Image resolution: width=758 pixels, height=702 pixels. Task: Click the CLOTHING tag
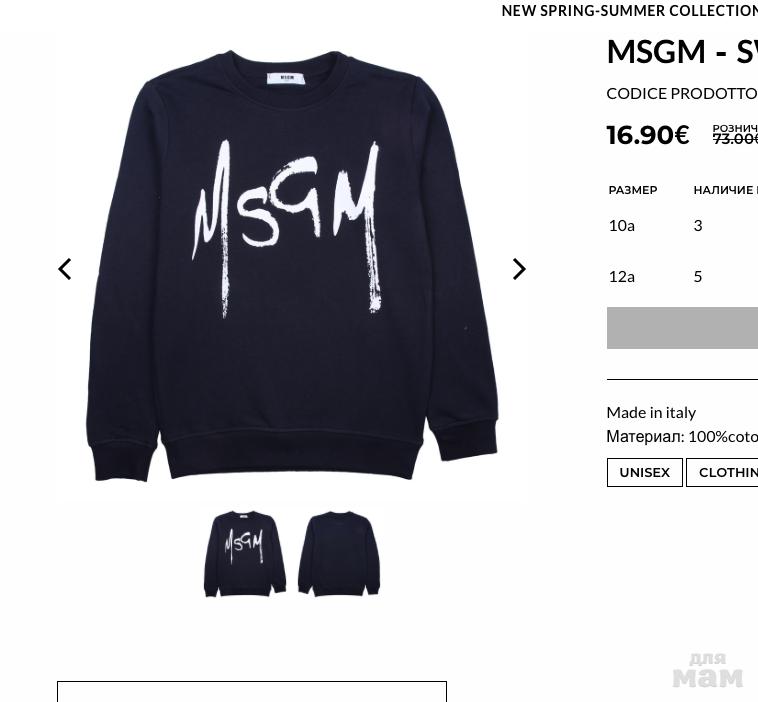(x=722, y=472)
